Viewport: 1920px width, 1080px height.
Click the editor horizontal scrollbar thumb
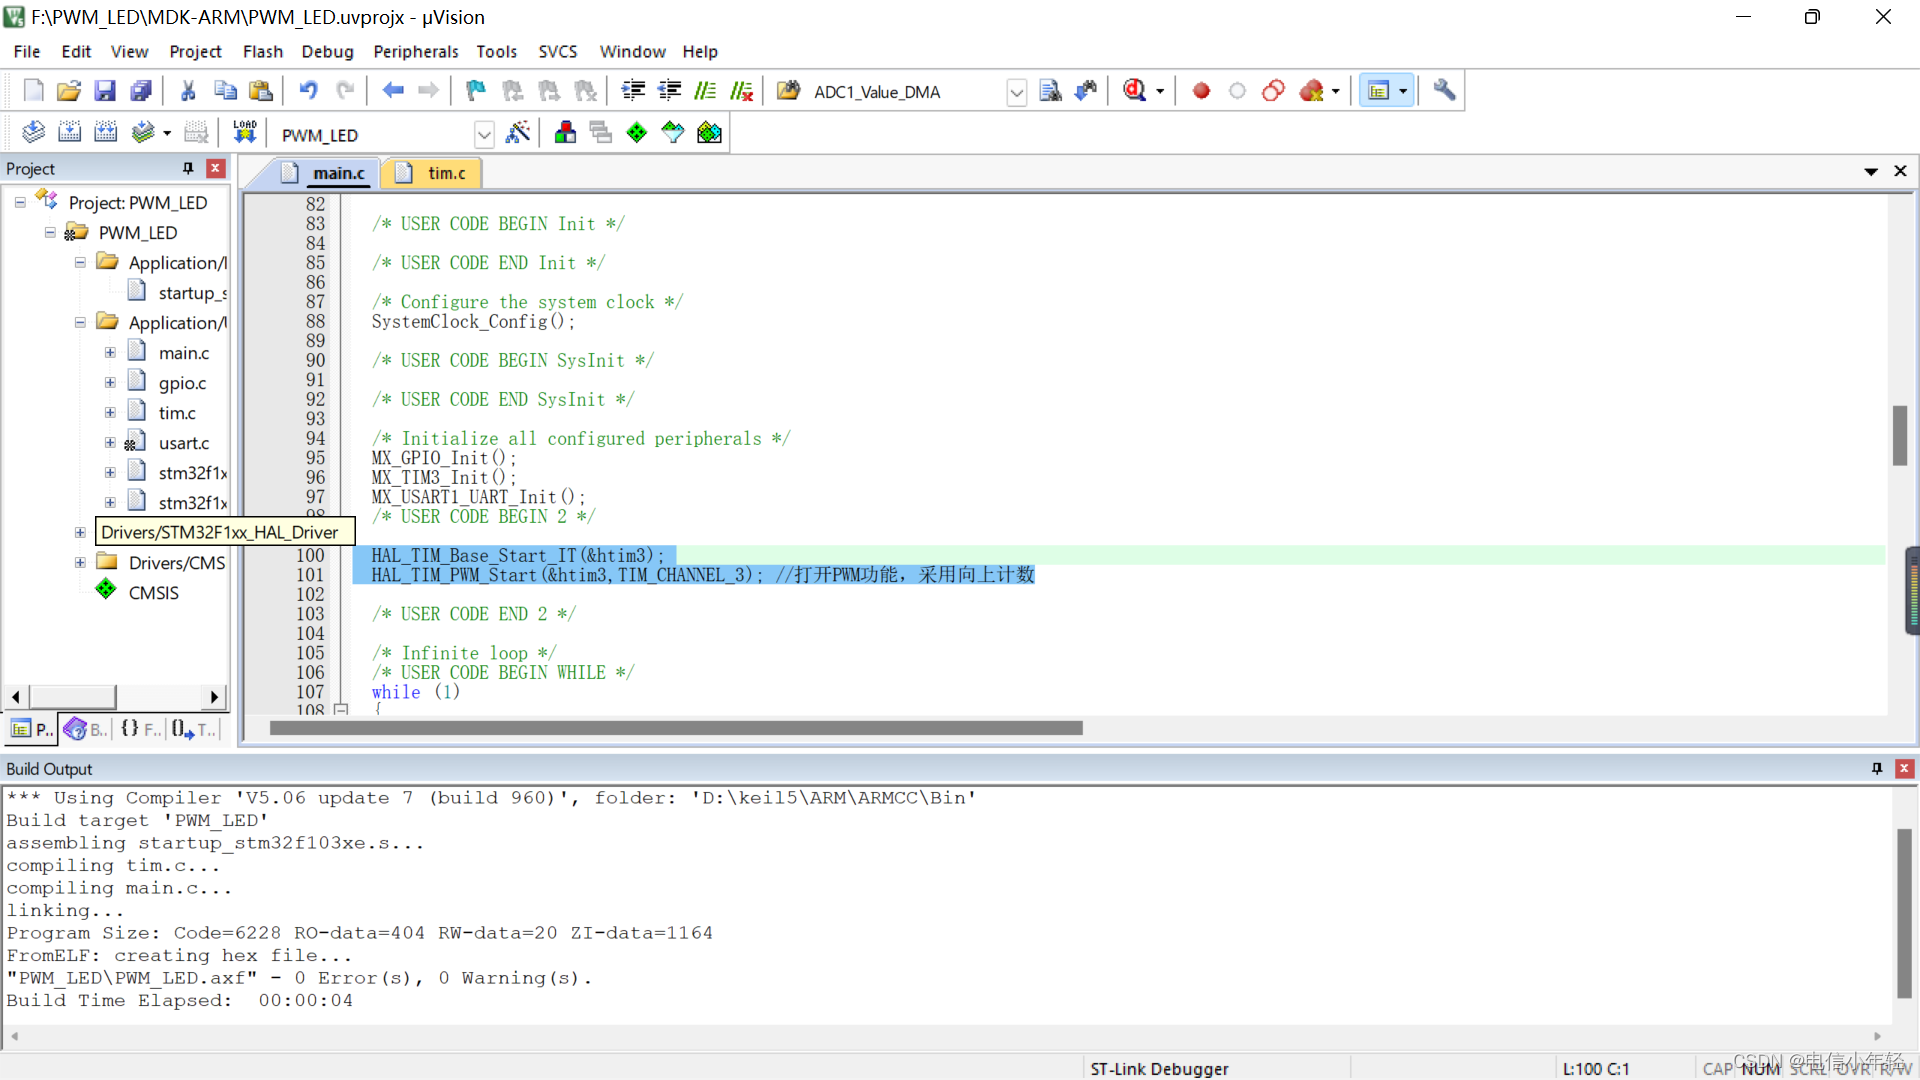tap(675, 728)
